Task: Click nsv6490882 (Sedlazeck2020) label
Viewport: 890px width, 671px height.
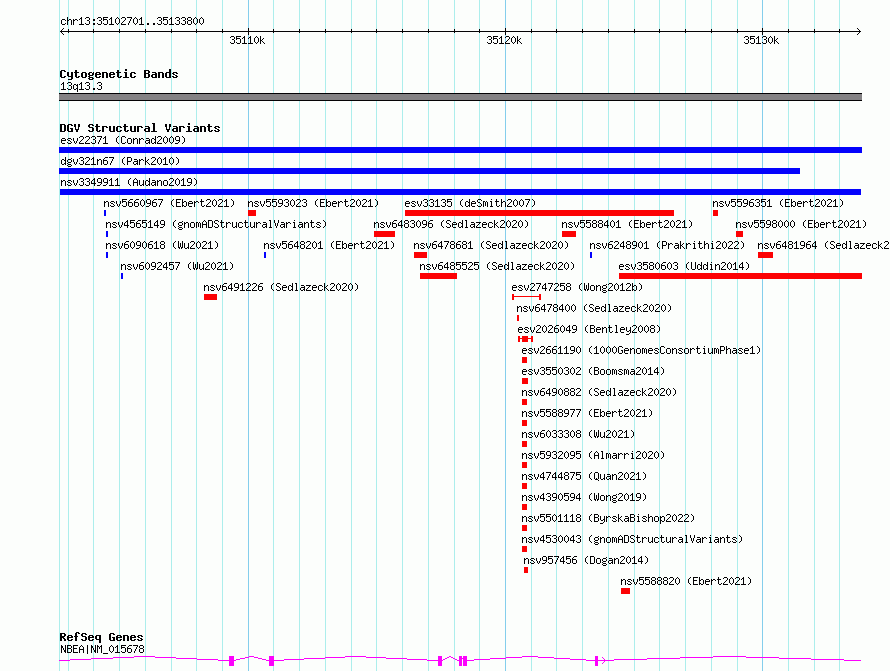Action: pyautogui.click(x=599, y=392)
